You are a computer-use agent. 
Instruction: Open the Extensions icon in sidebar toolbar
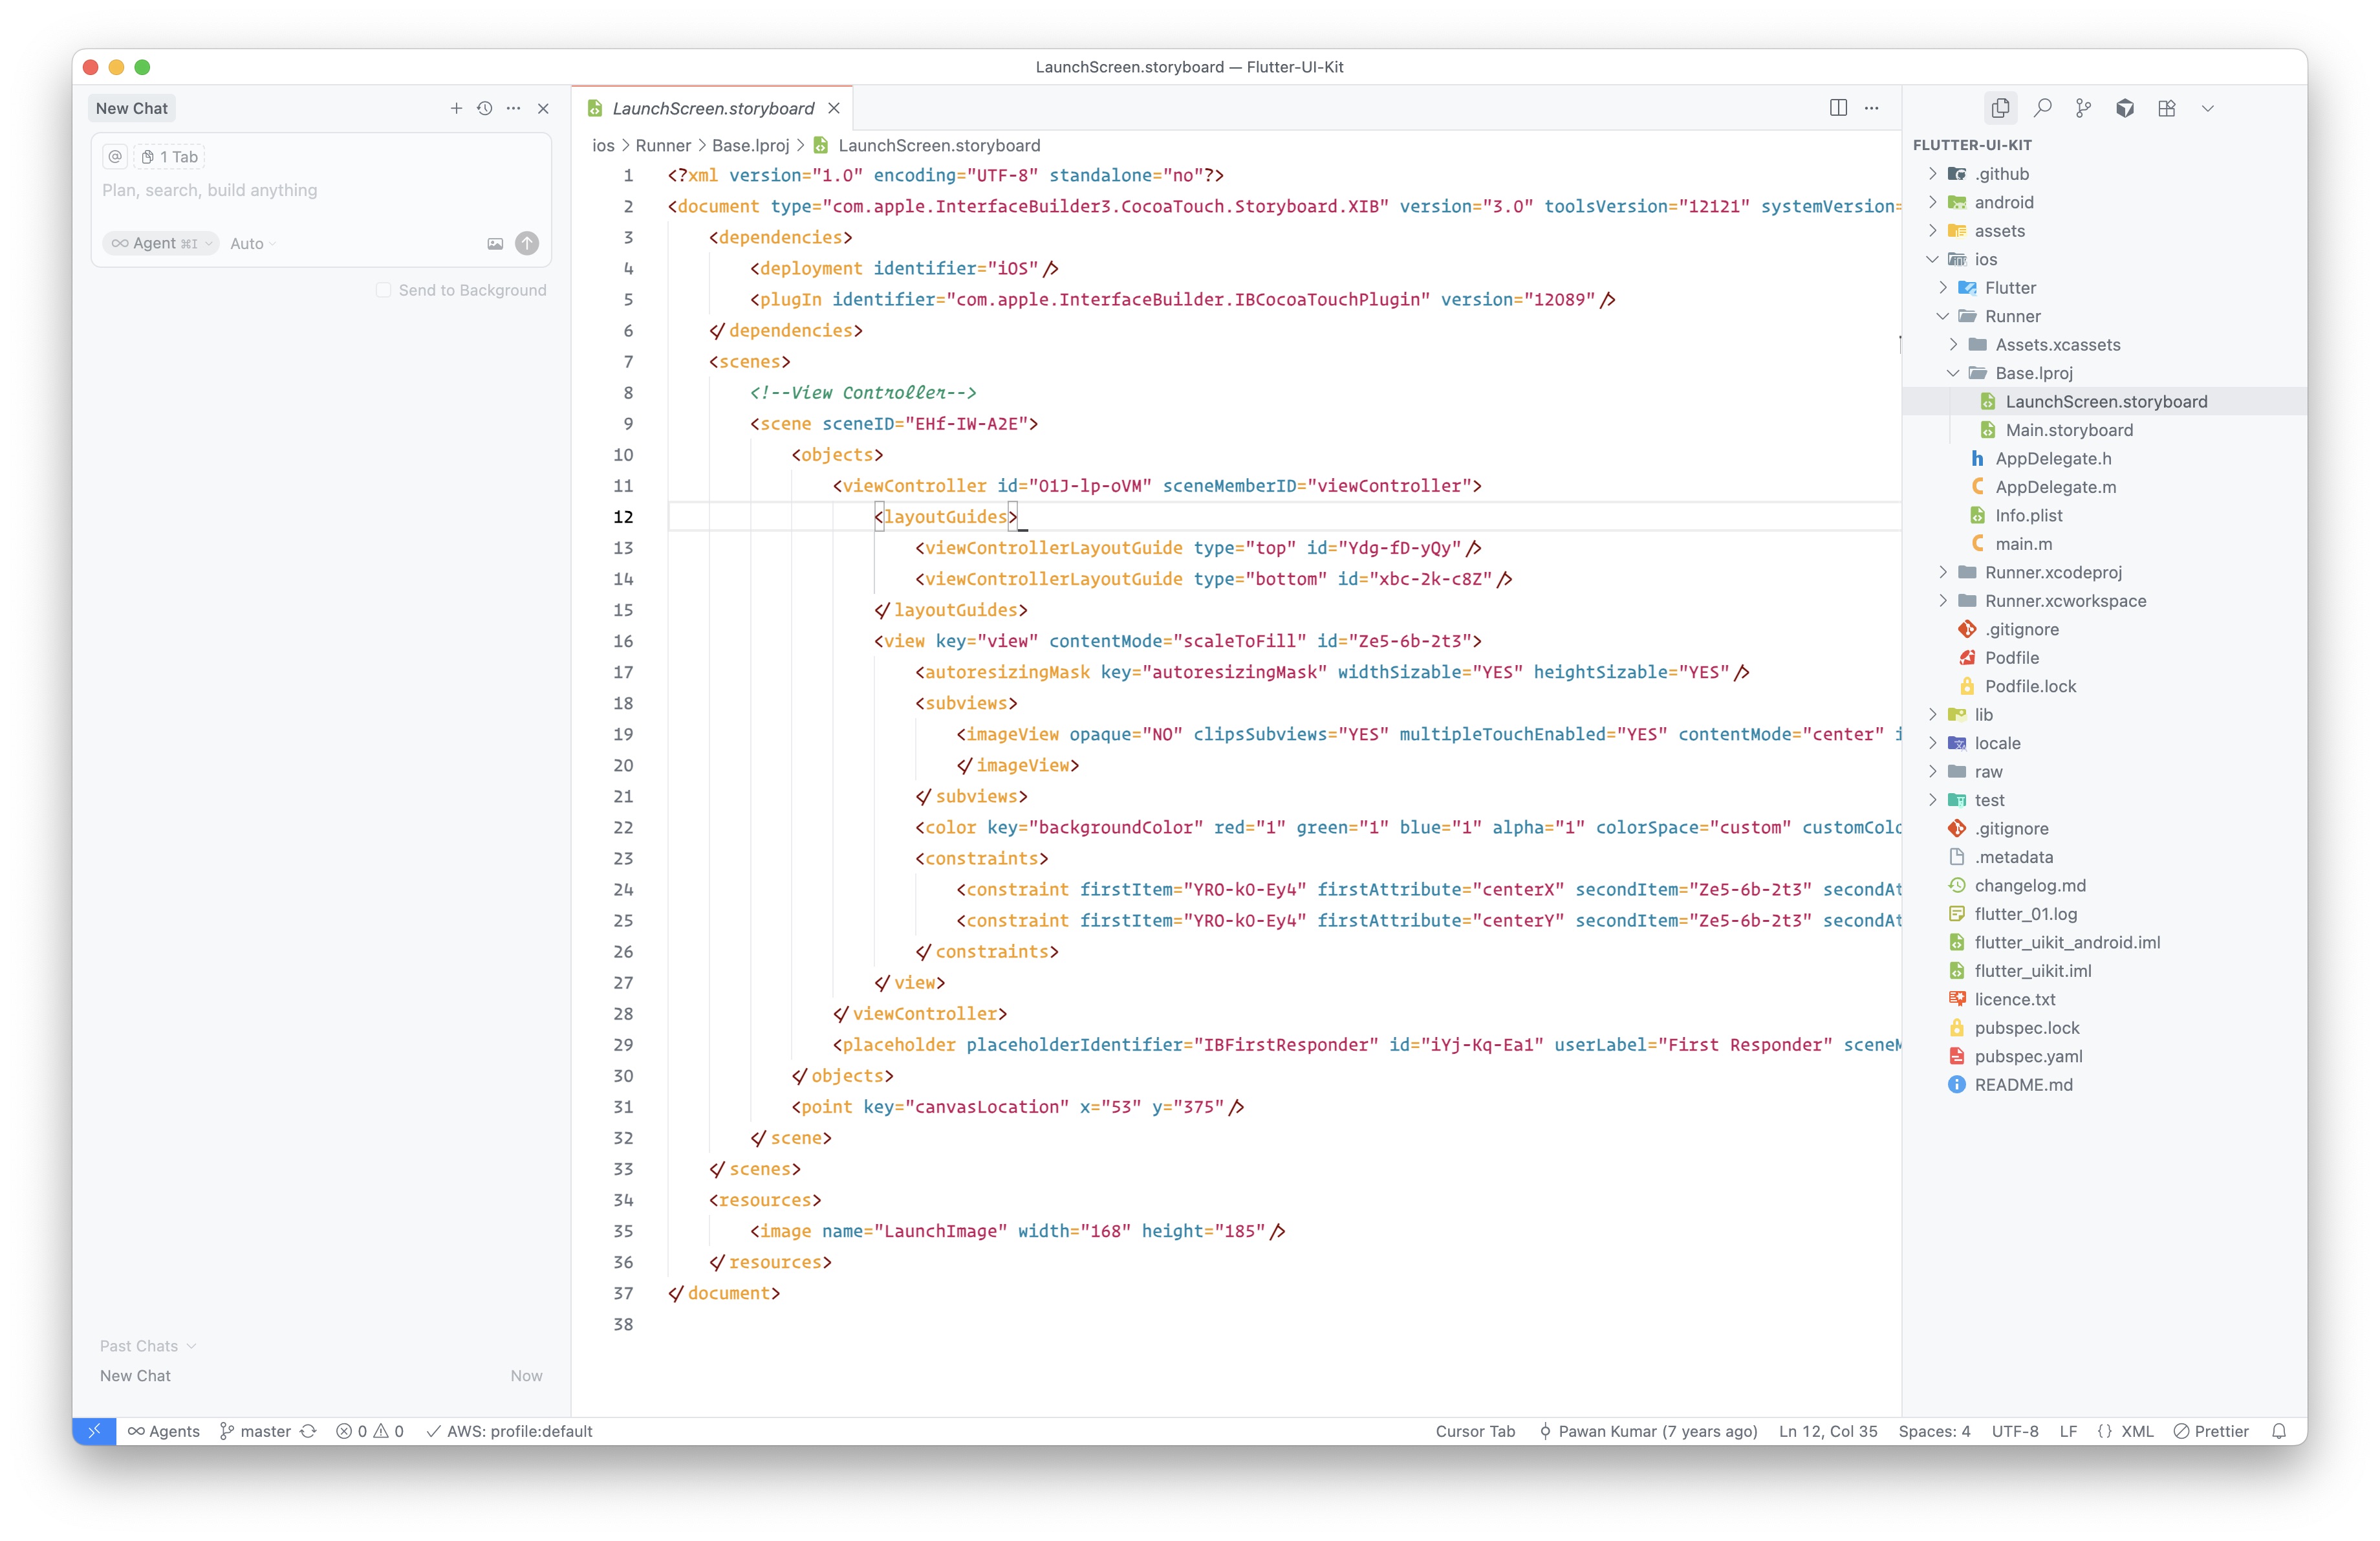(2166, 108)
